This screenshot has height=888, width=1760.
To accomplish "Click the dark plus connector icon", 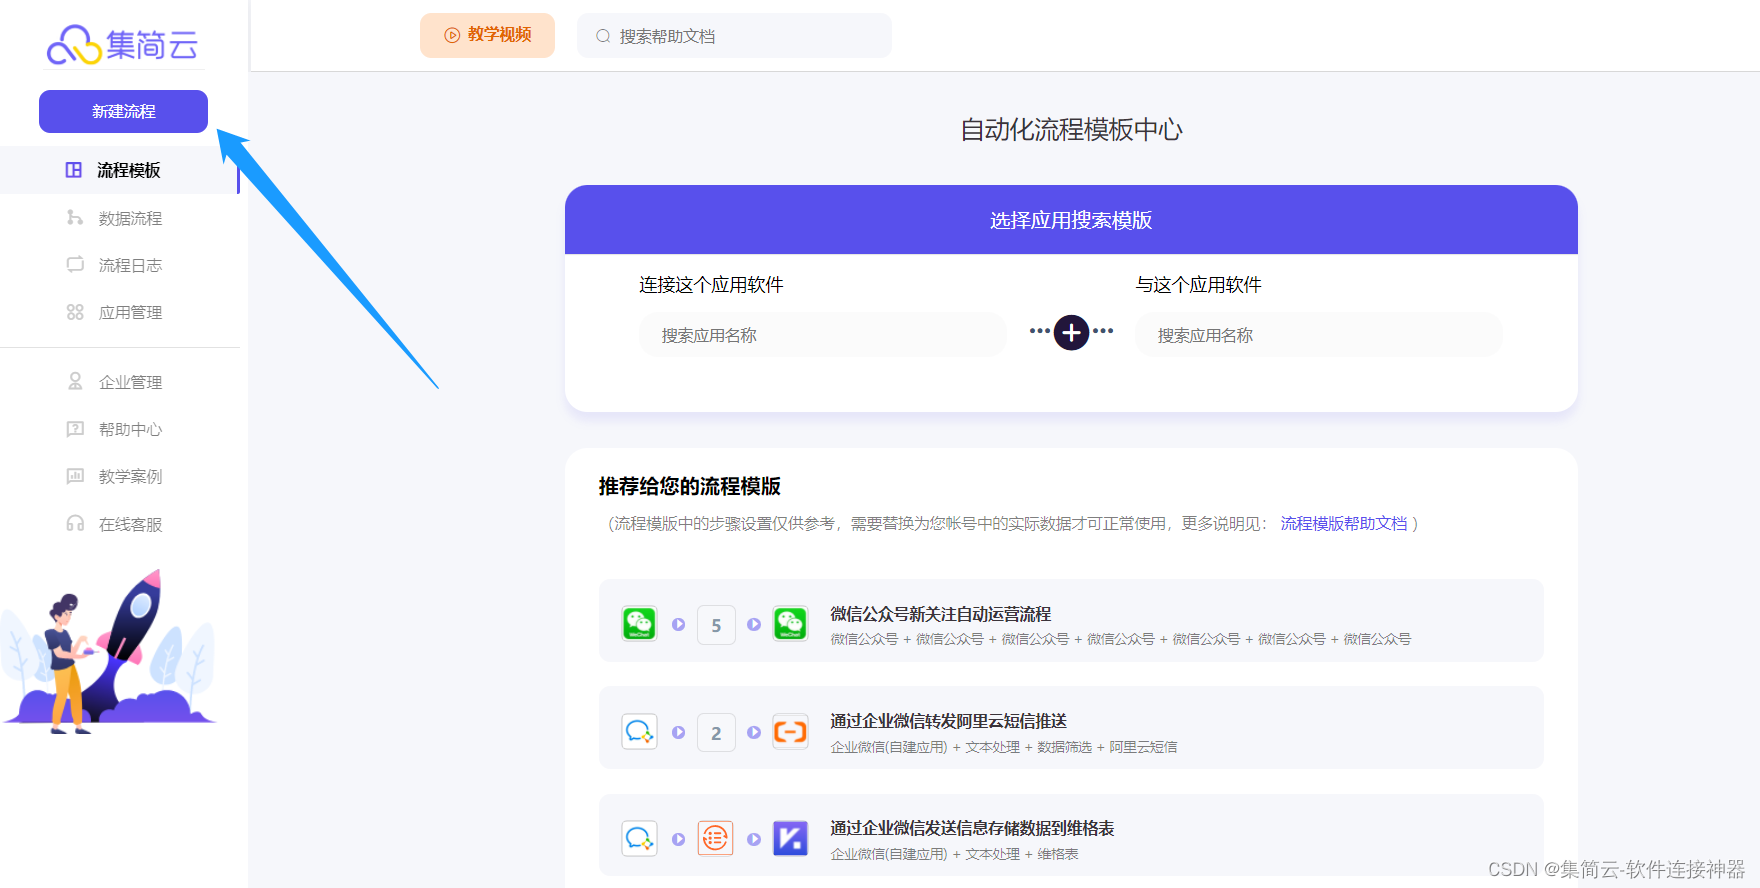I will pos(1071,332).
